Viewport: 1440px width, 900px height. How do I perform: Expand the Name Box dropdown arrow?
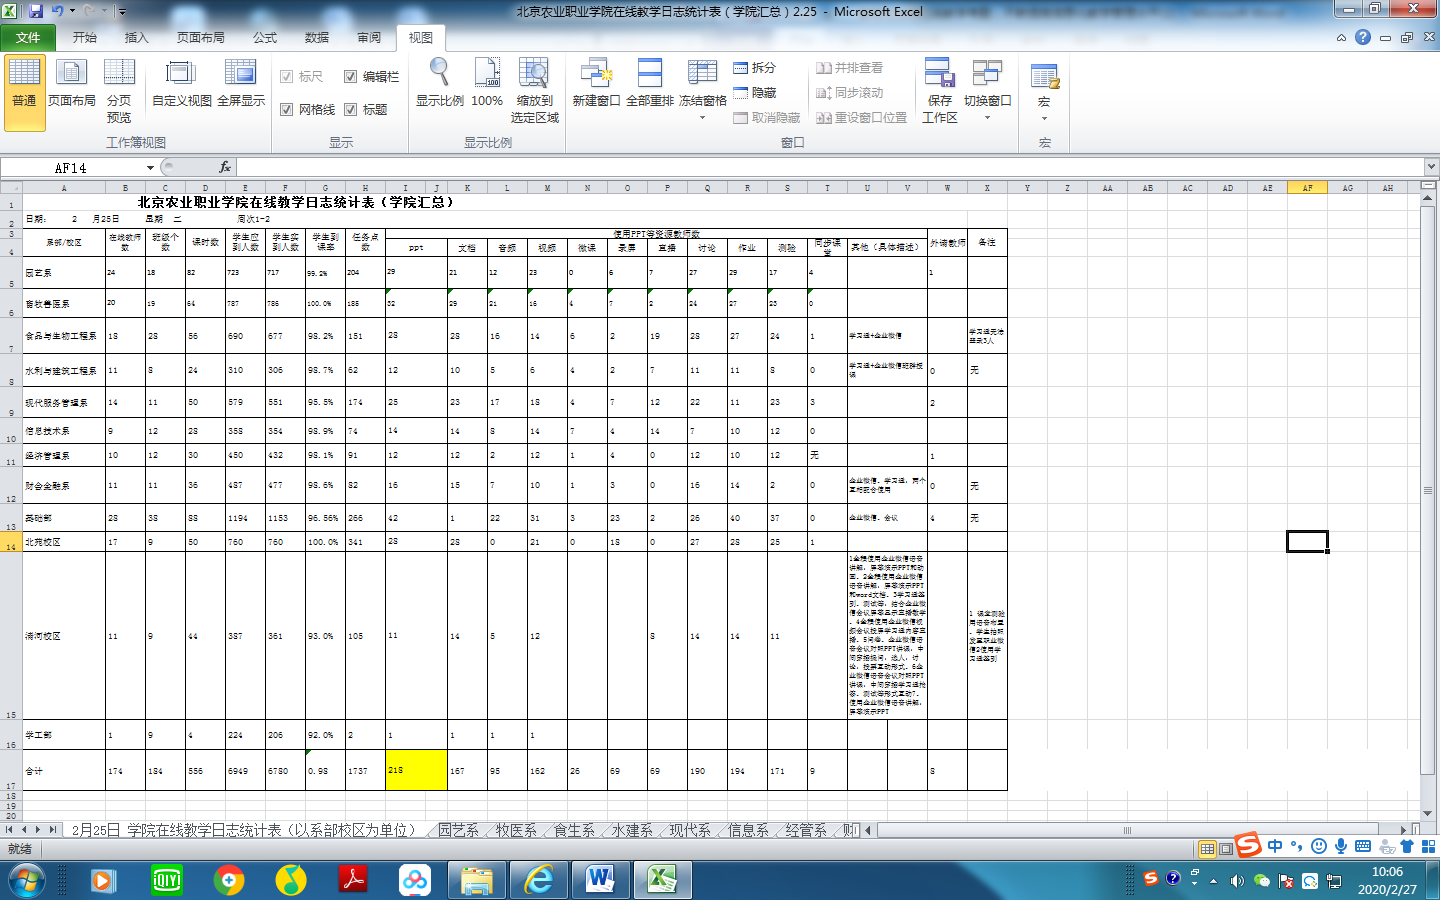tap(150, 168)
